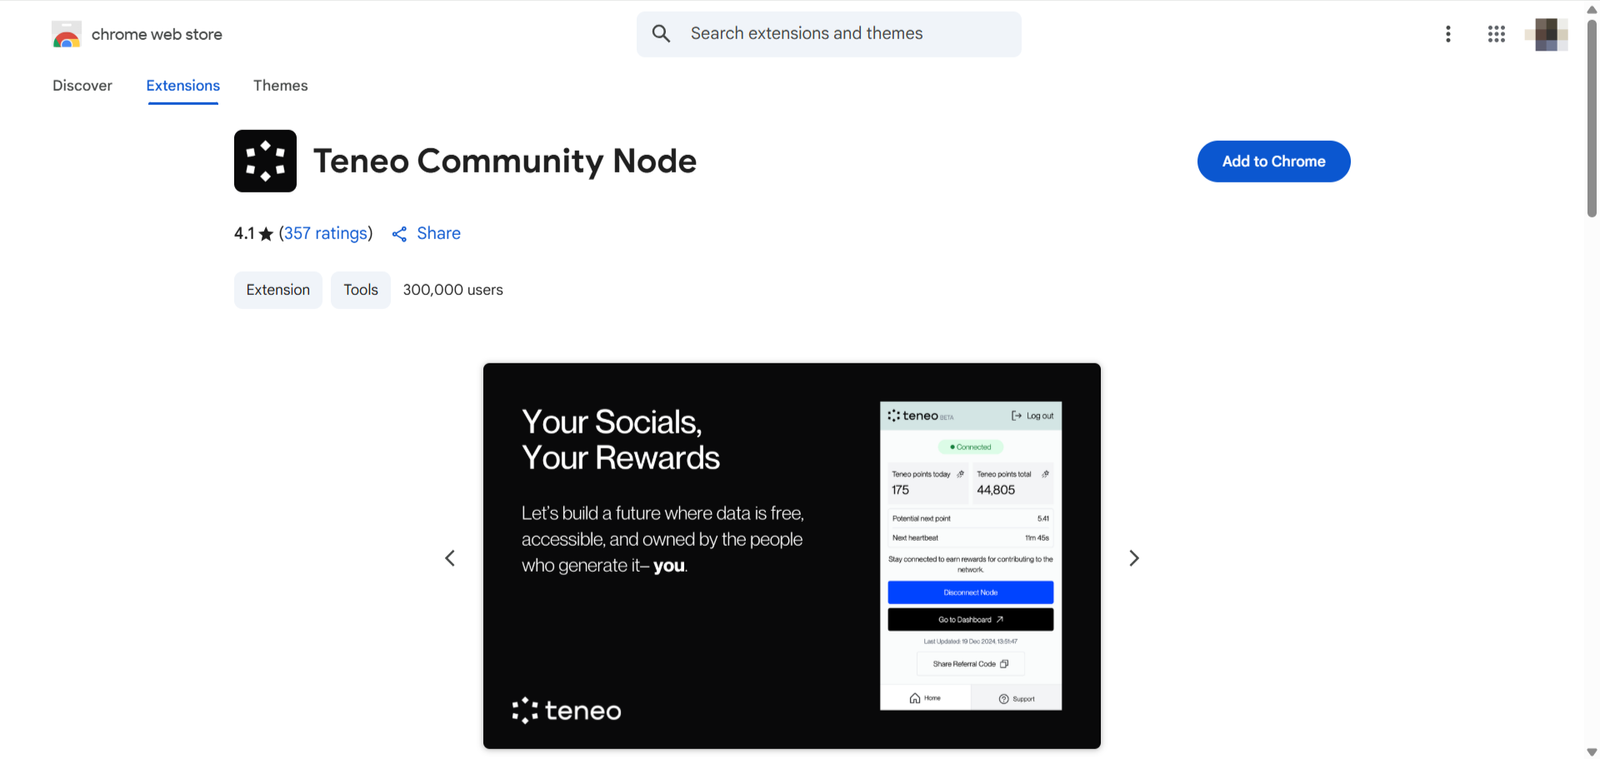Open the Google apps grid

[x=1496, y=34]
